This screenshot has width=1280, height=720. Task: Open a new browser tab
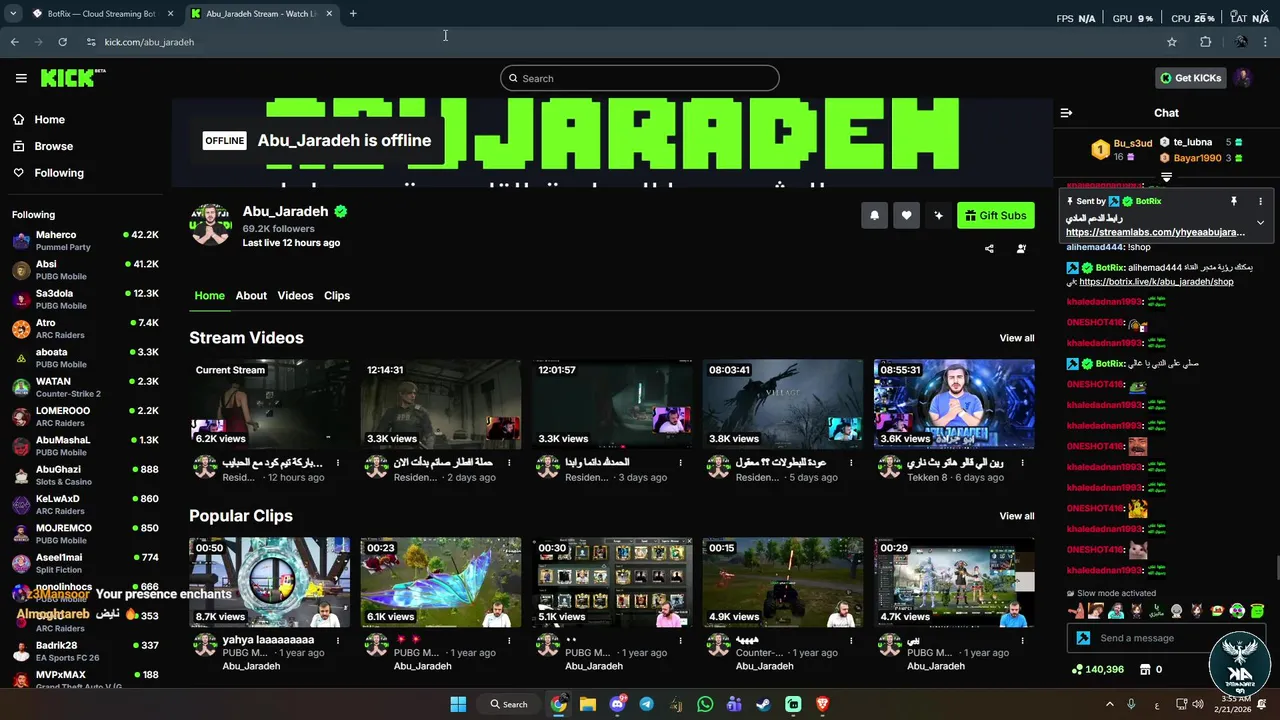click(353, 14)
